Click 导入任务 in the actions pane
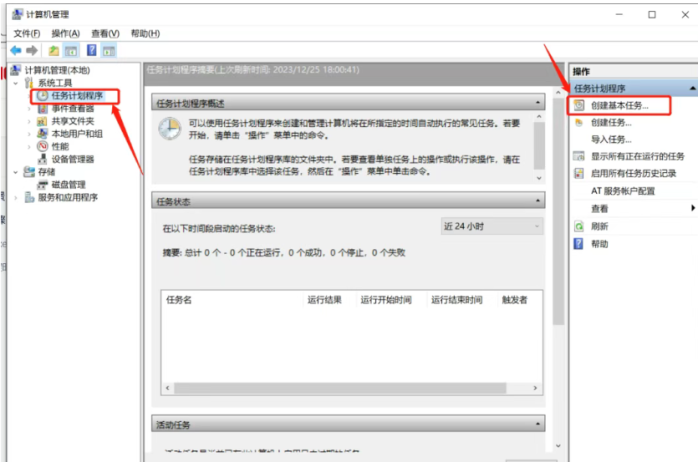Screen dimensions: 698x462 (612, 139)
